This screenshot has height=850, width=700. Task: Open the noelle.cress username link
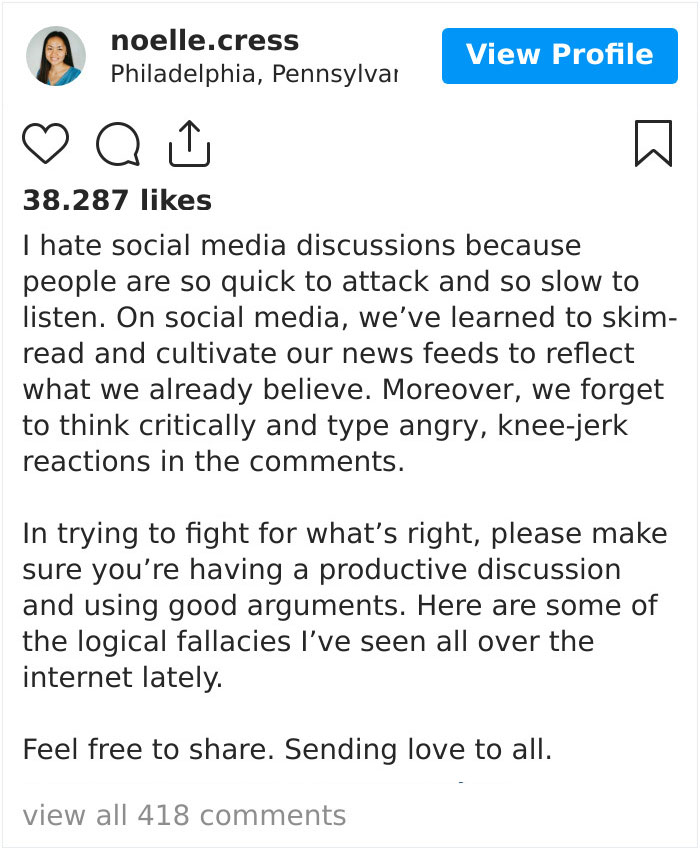click(x=205, y=41)
